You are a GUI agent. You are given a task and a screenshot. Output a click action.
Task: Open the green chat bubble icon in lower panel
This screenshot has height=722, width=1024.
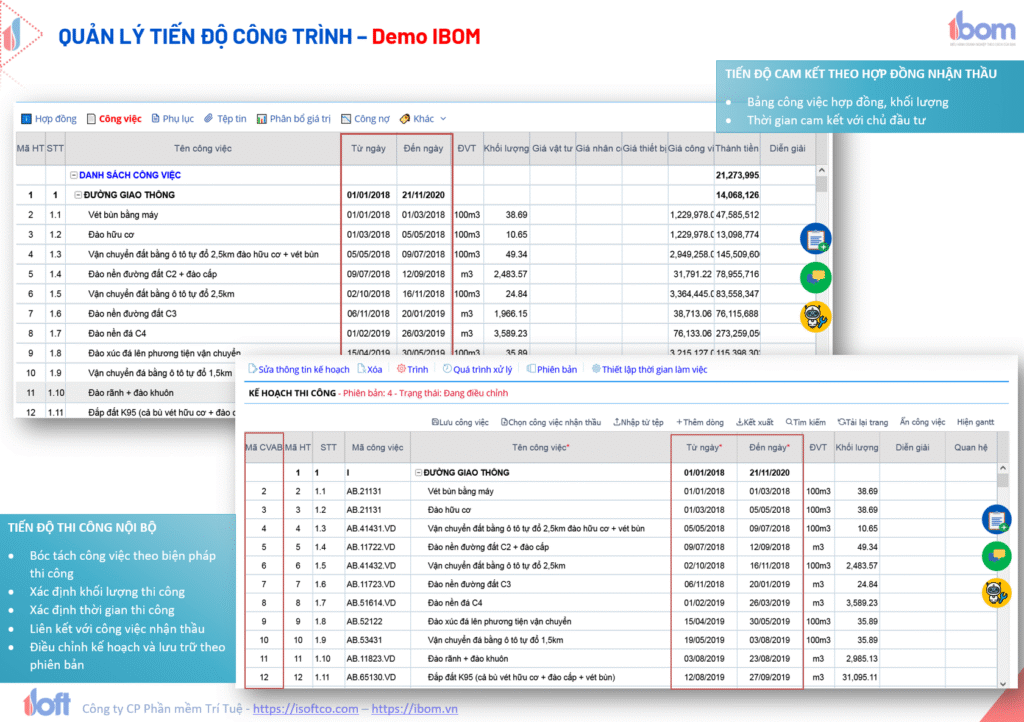(x=997, y=555)
